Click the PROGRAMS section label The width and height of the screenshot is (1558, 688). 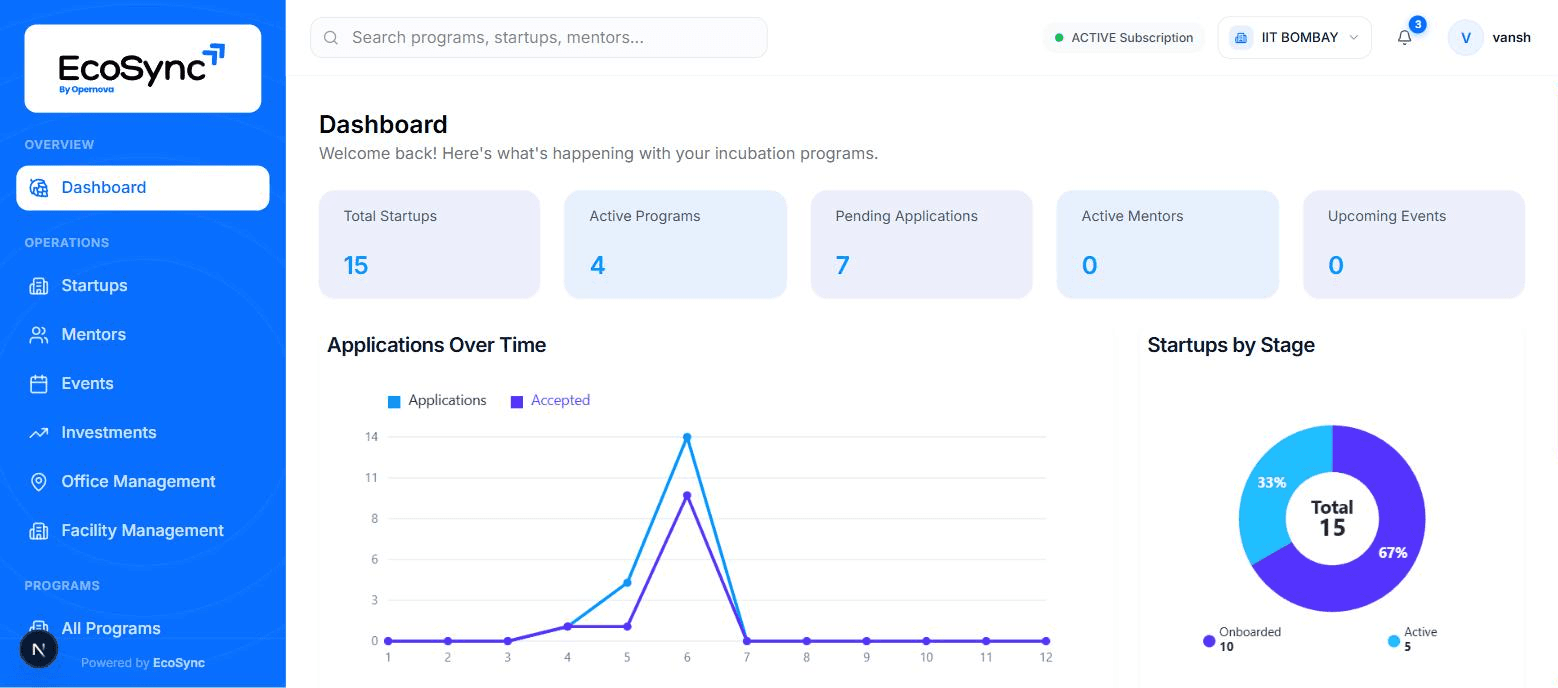[x=62, y=585]
